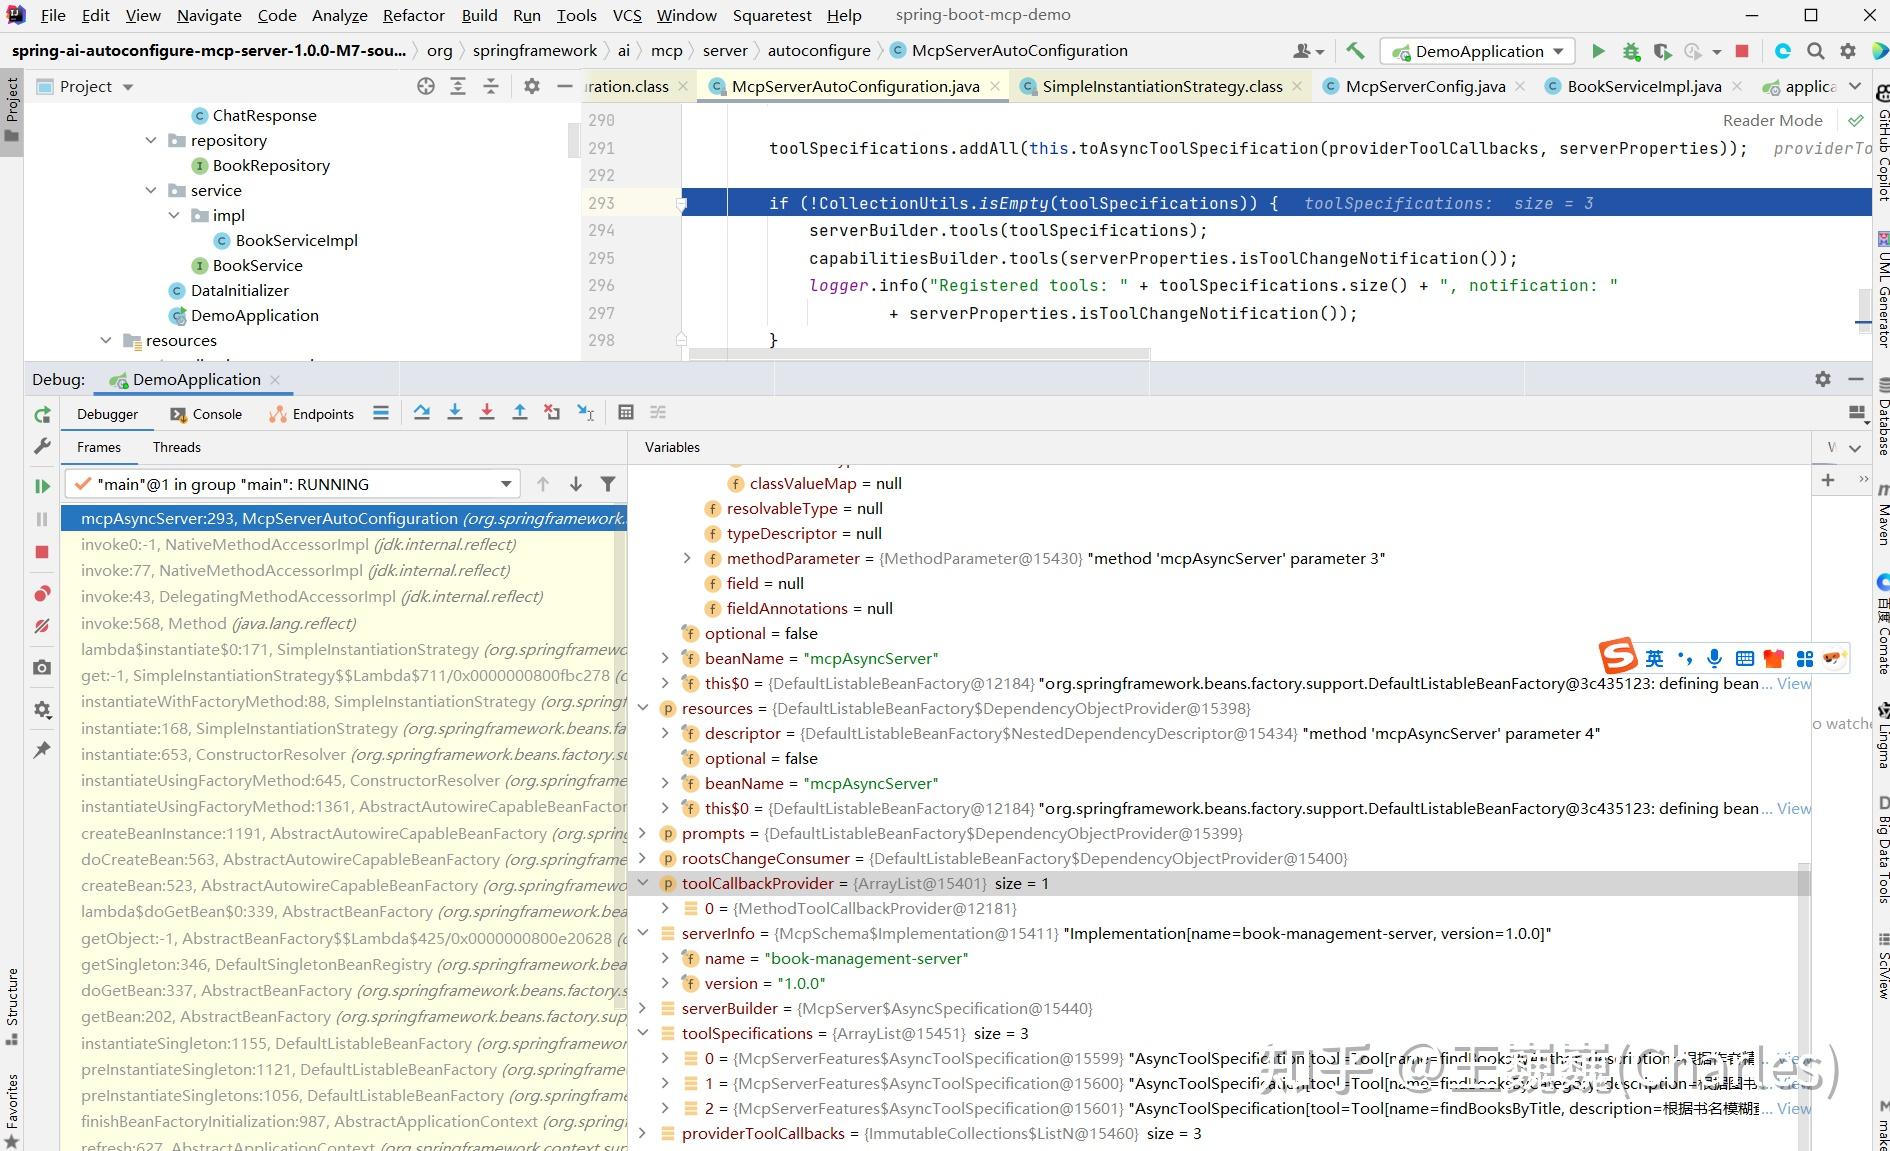Click the Step Over debugger icon
Screen dimensions: 1890x1151
point(422,413)
